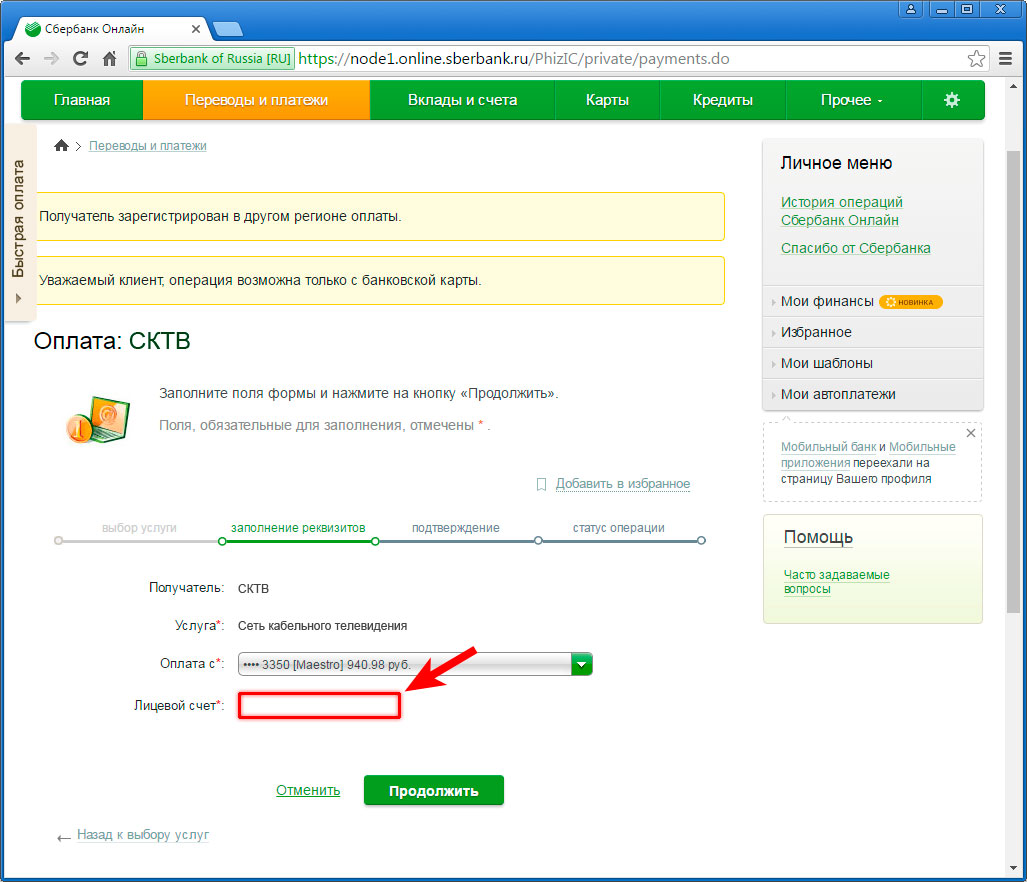Click the scrollbar down arrow

coord(1013,868)
